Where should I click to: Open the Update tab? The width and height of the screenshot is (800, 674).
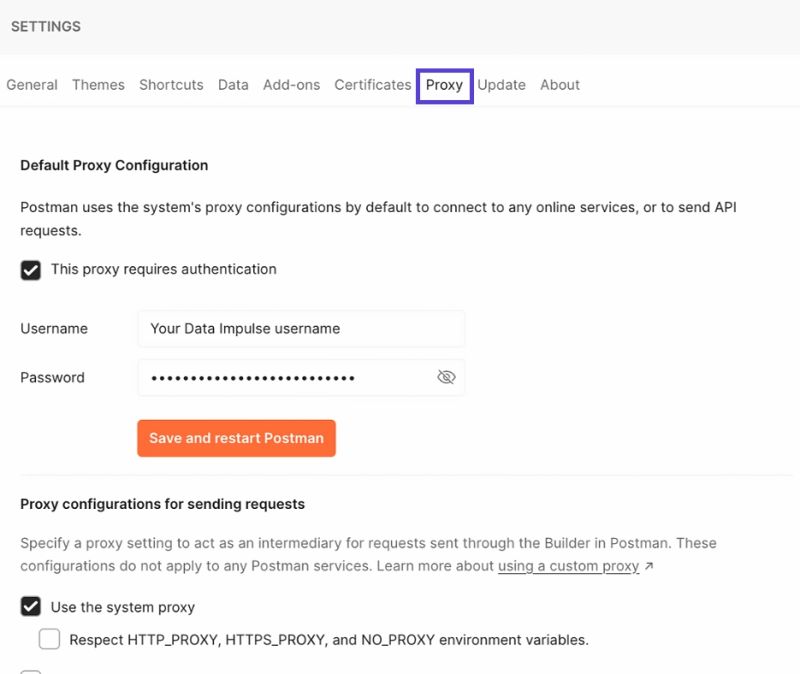pyautogui.click(x=501, y=85)
